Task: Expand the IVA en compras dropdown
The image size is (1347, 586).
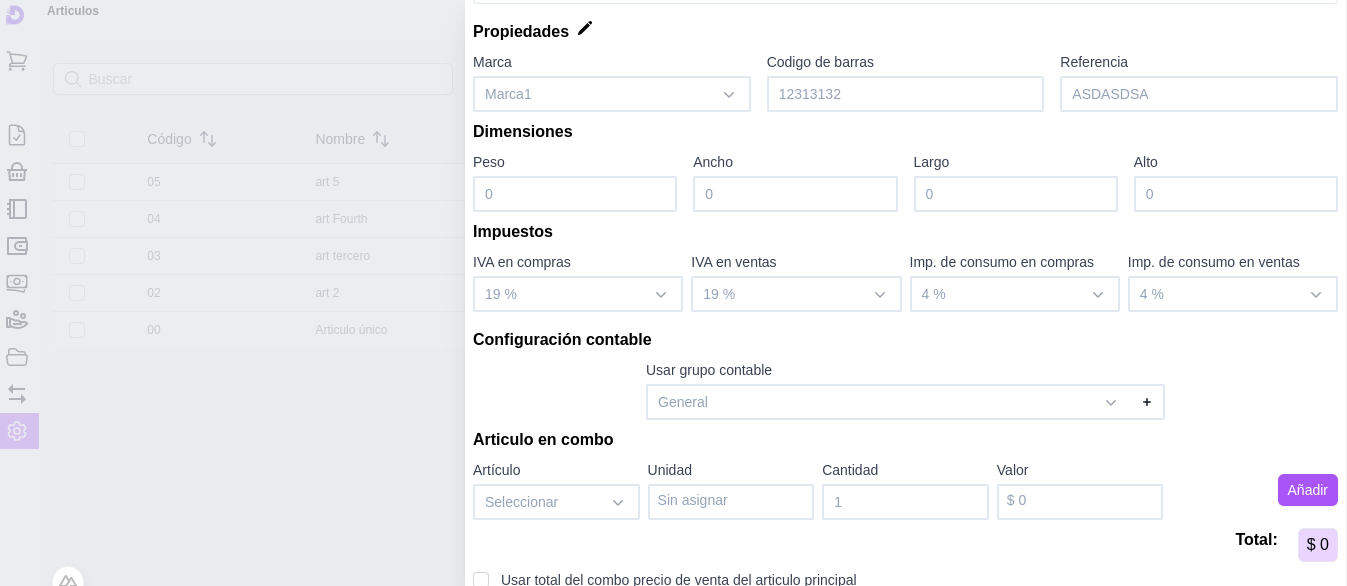Action: pyautogui.click(x=577, y=294)
